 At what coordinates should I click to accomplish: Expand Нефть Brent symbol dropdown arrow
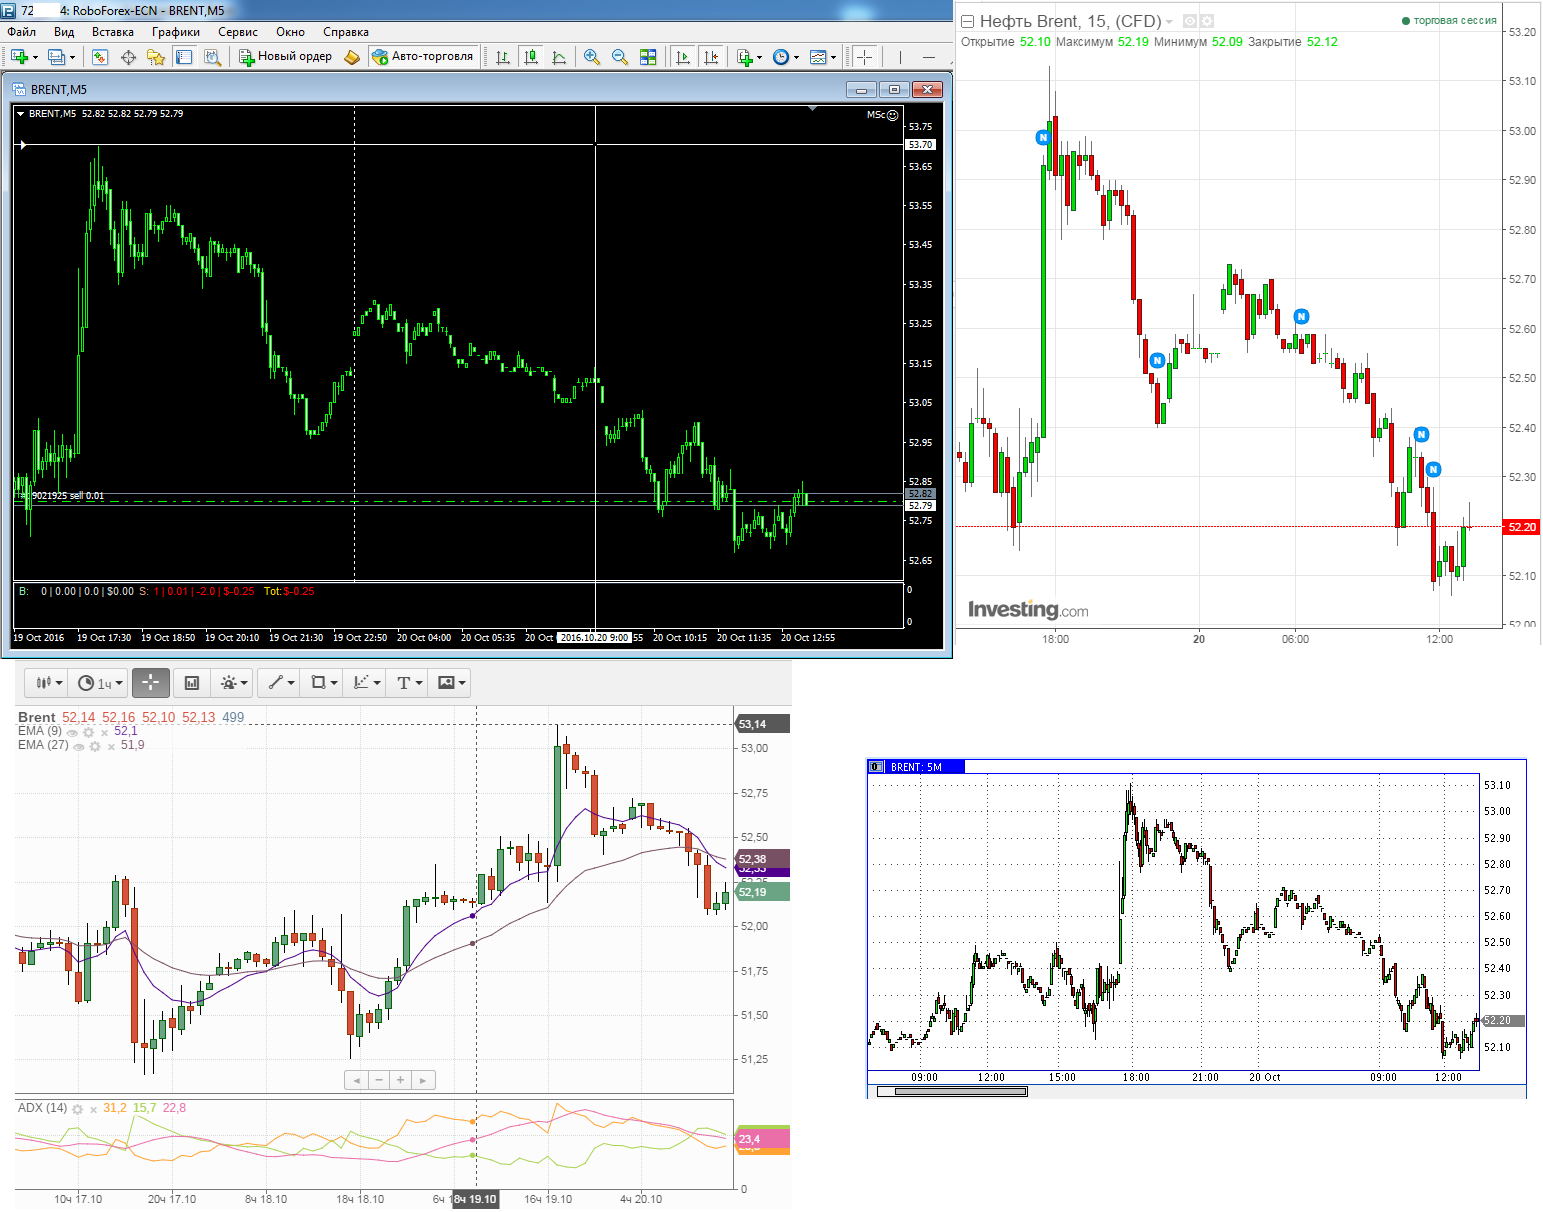pyautogui.click(x=1169, y=22)
